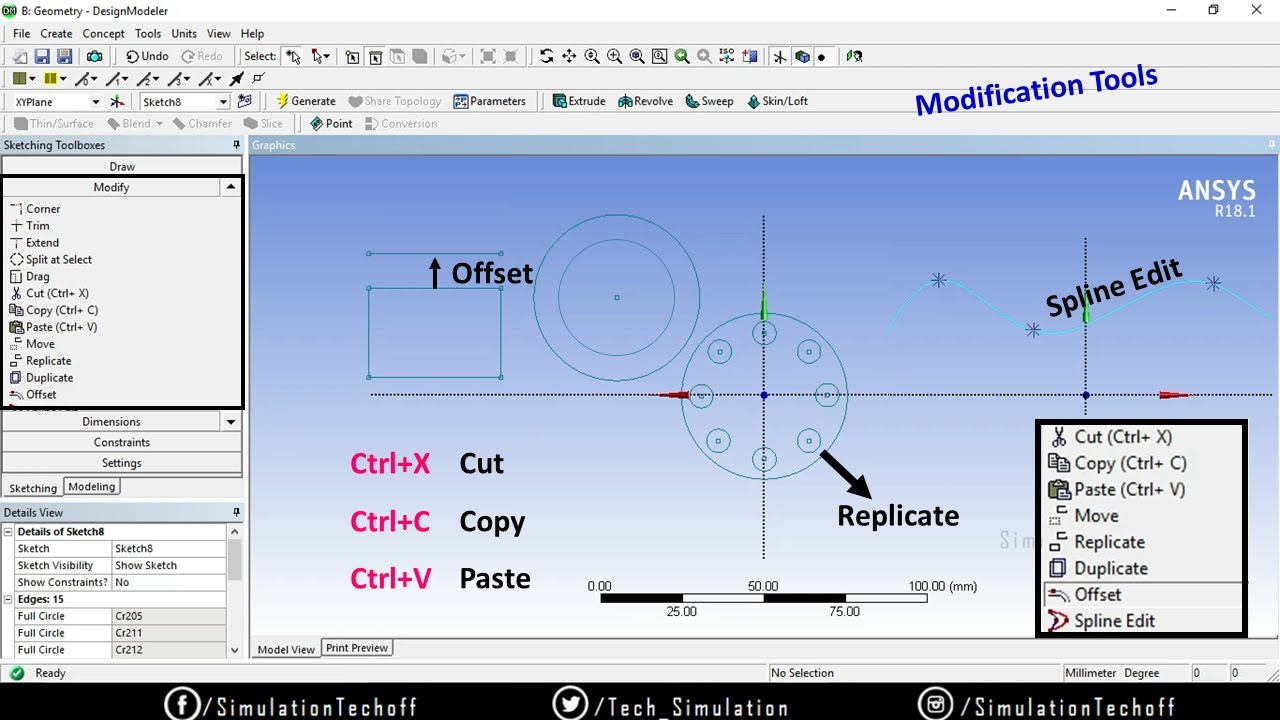The height and width of the screenshot is (720, 1280).
Task: Click the Parameters button
Action: pos(490,101)
